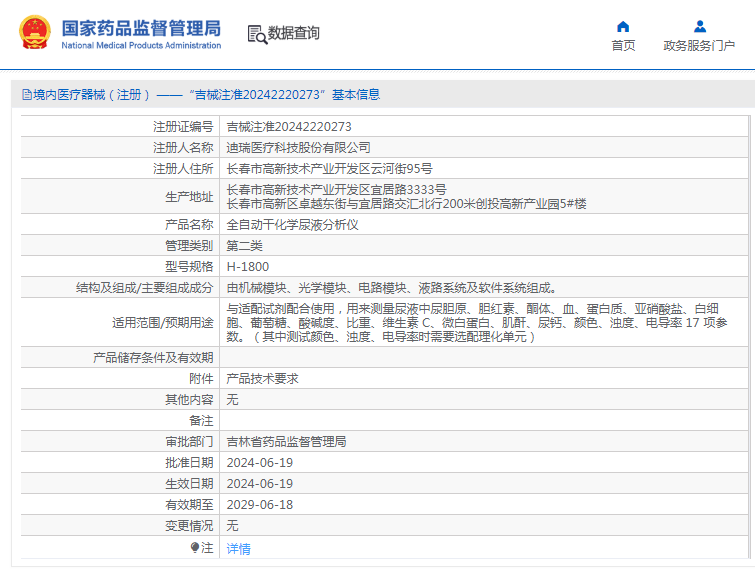Image resolution: width=755 pixels, height=573 pixels.
Task: Select approval date 2024-06-19 in 批准日期 row
Action: (260, 463)
